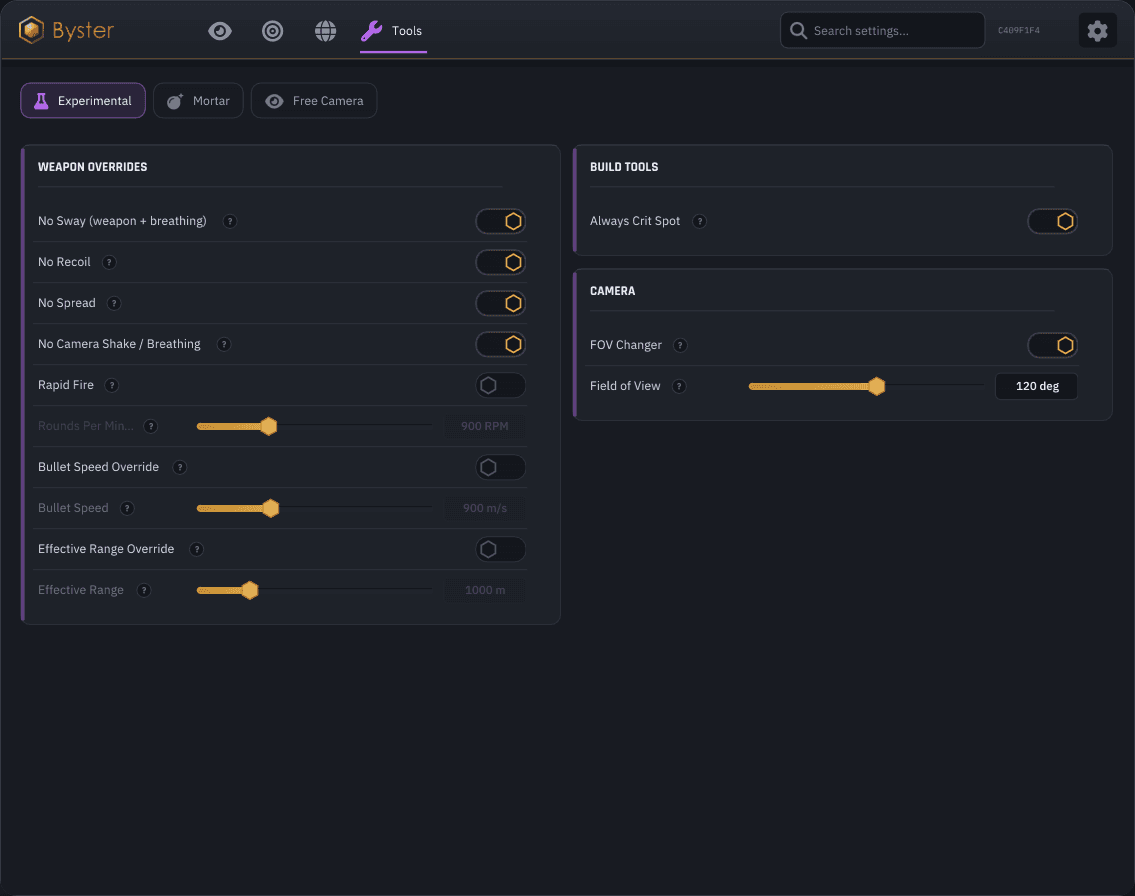1135x896 pixels.
Task: Open the target (aim) section icon
Action: 272,31
